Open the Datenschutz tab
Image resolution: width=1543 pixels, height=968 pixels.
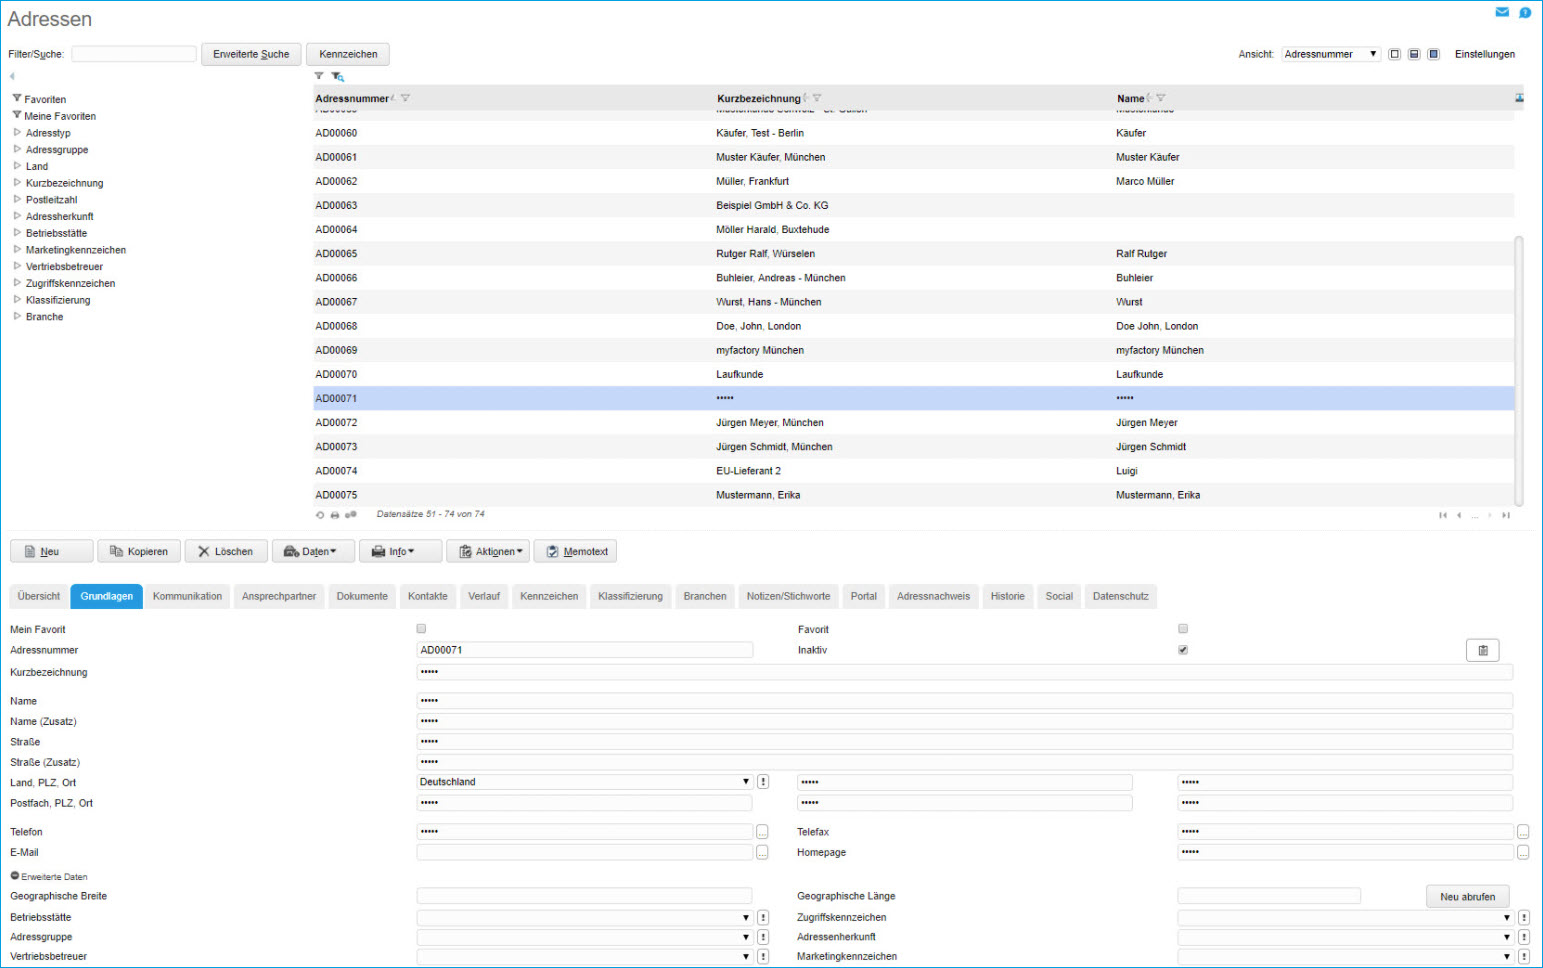[x=1120, y=596]
